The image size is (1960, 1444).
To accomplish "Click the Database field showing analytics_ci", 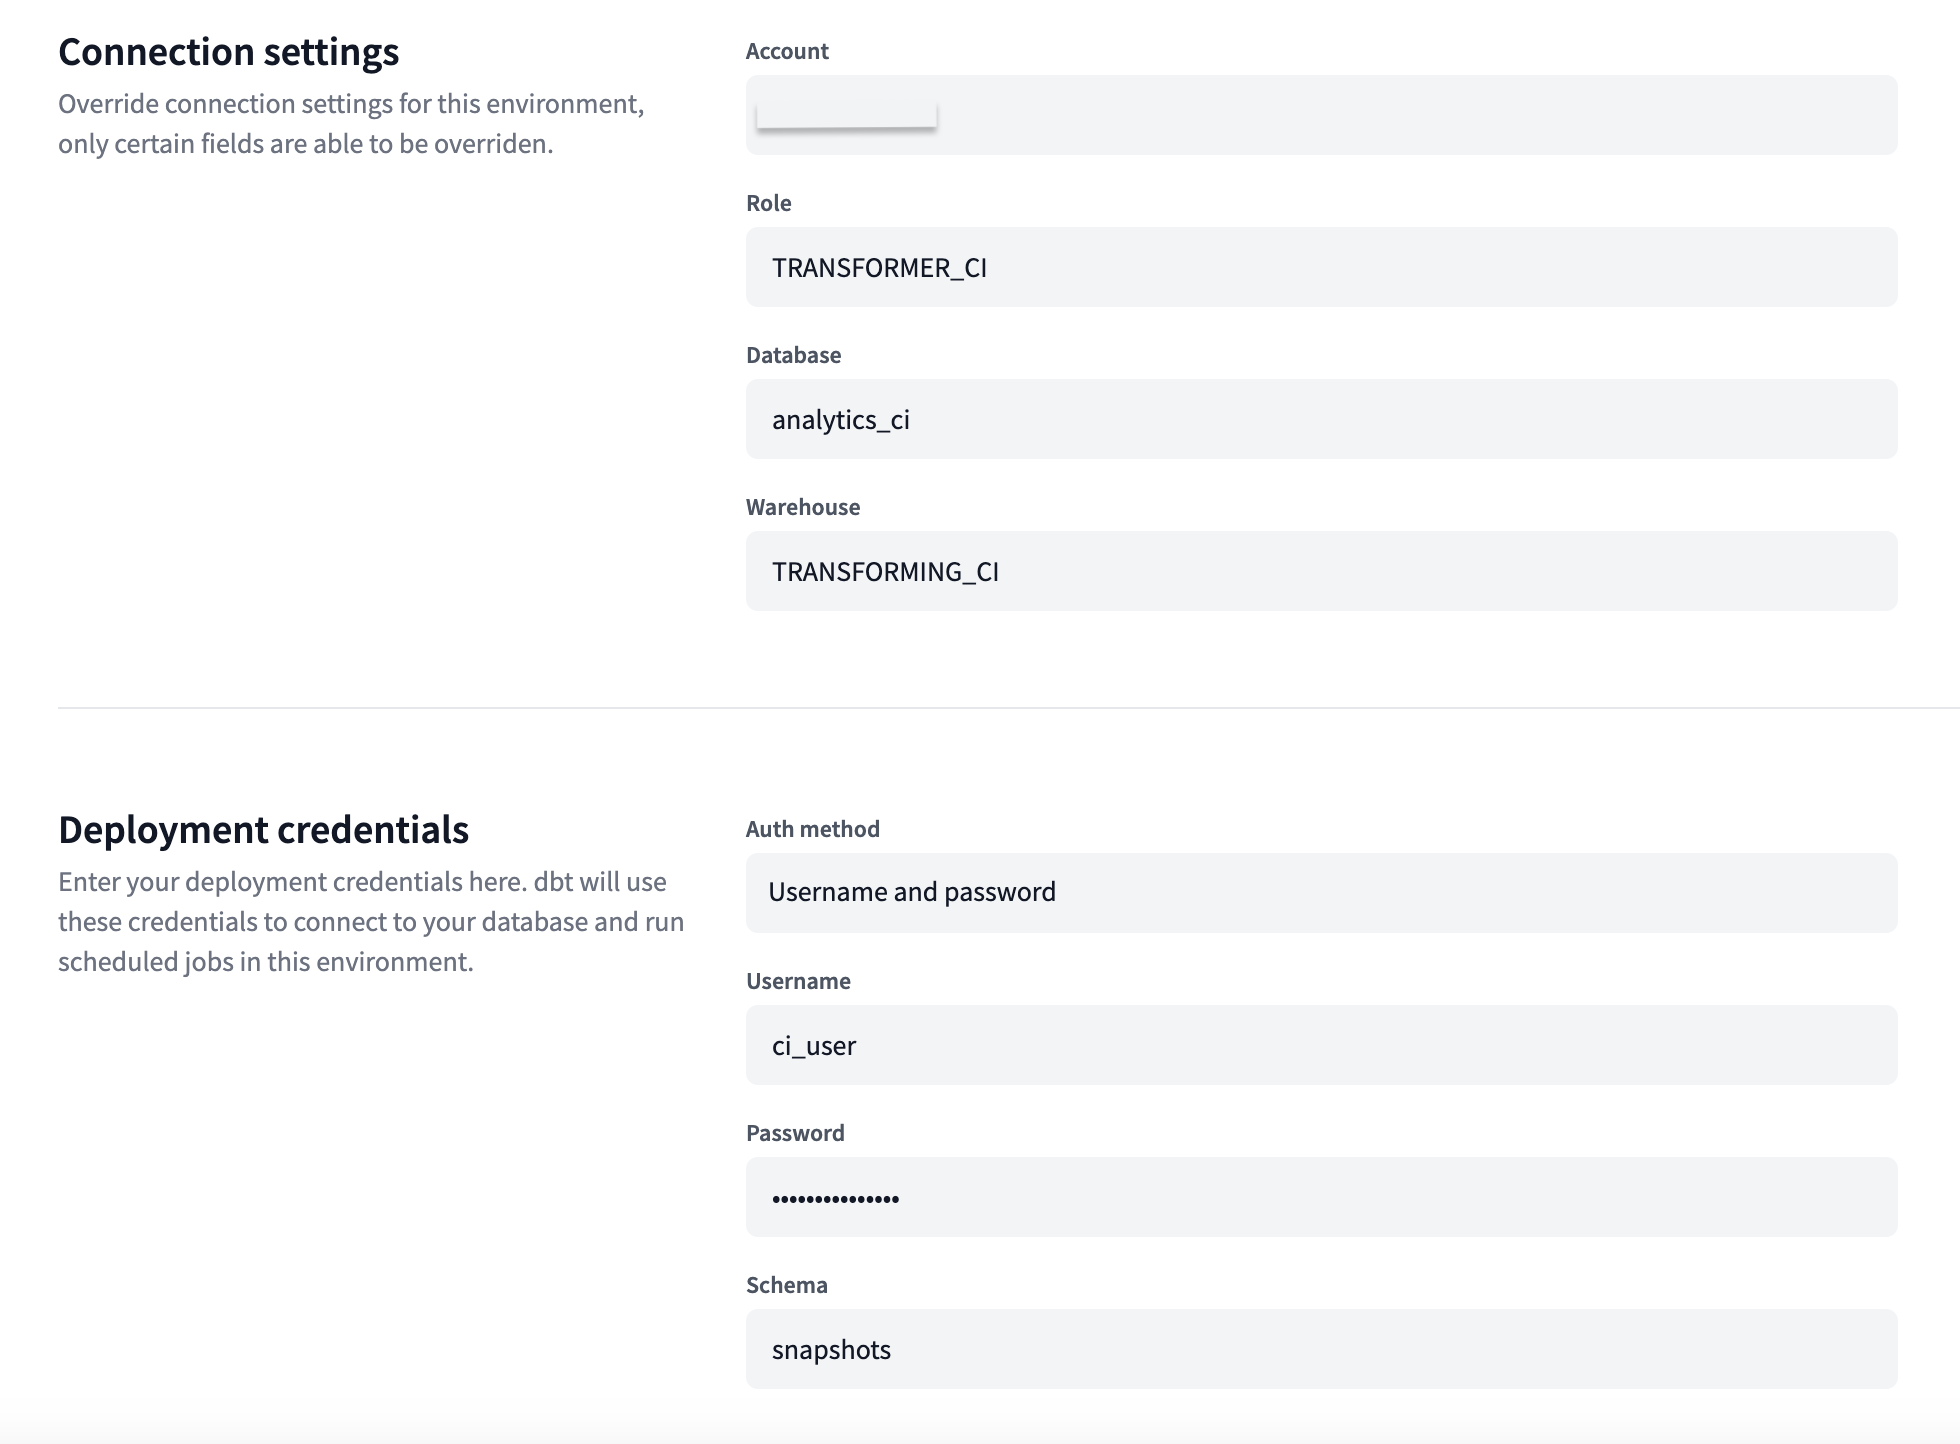I will [x=1320, y=419].
